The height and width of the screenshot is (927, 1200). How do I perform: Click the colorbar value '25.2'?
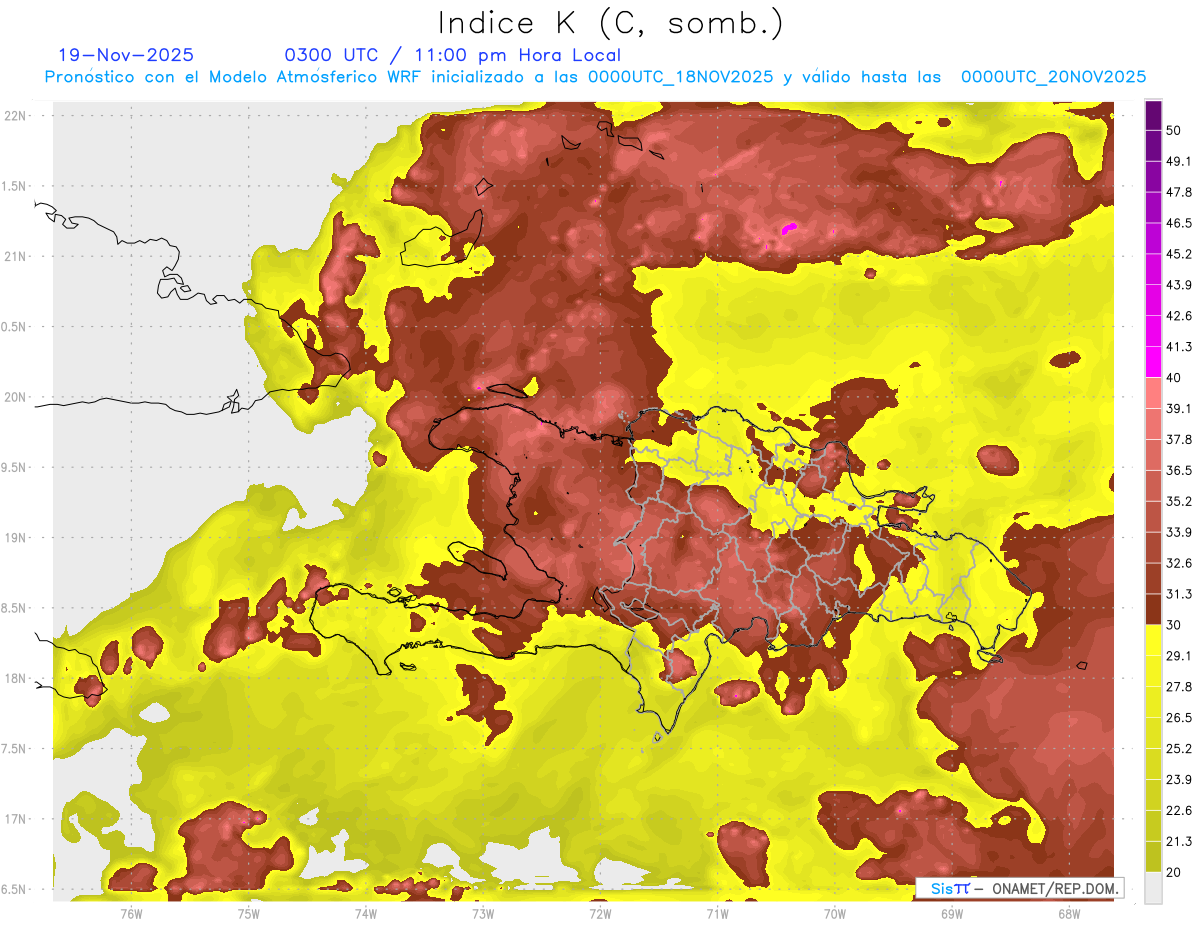click(1179, 749)
